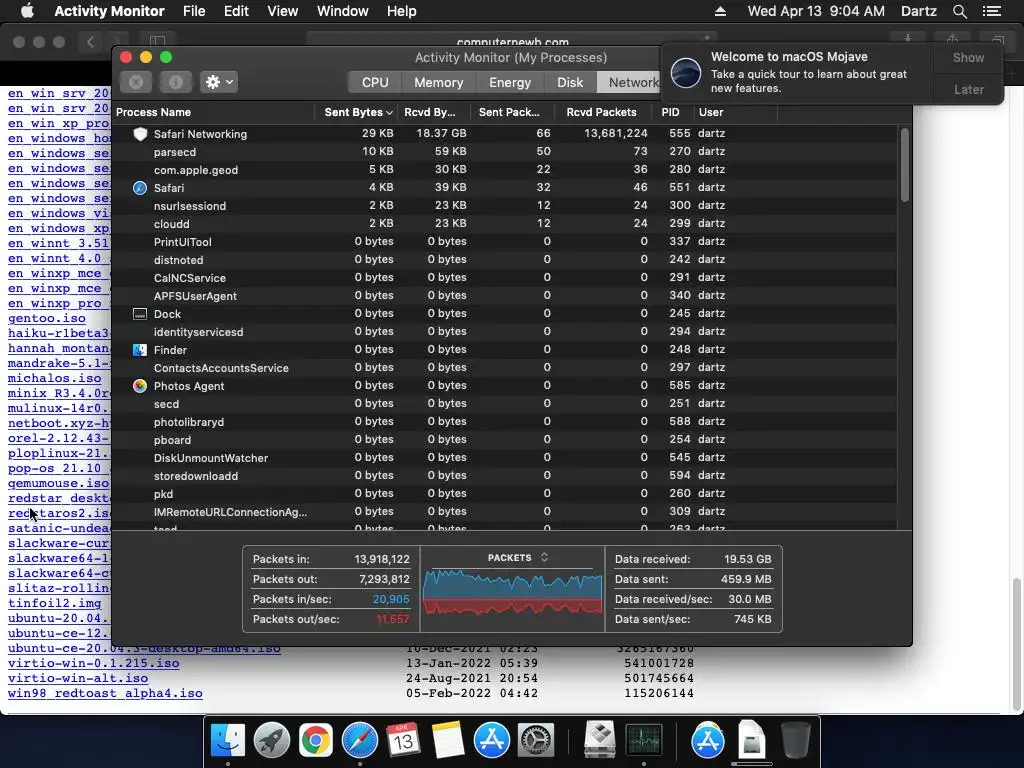Screen dimensions: 1024x768
Task: Open win98_redtoast_alpha4.iso link
Action: point(105,694)
